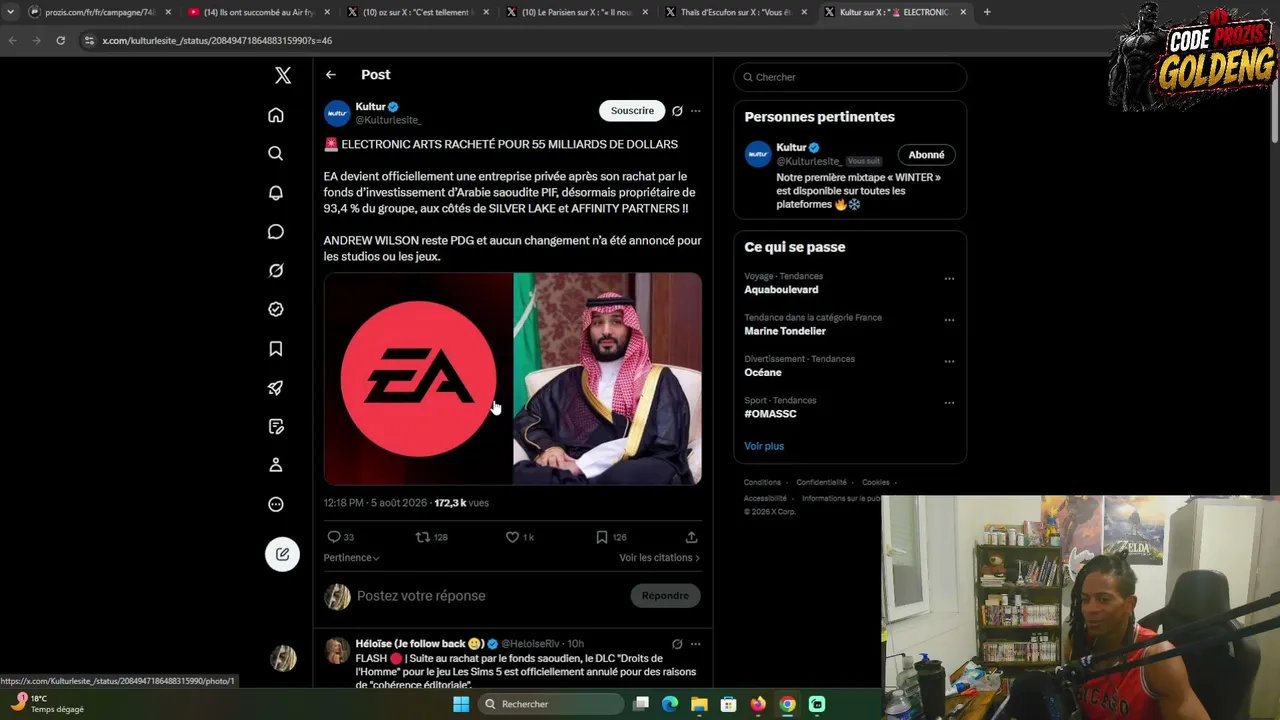Click the sidebar note-with-pencil icon

(276, 427)
